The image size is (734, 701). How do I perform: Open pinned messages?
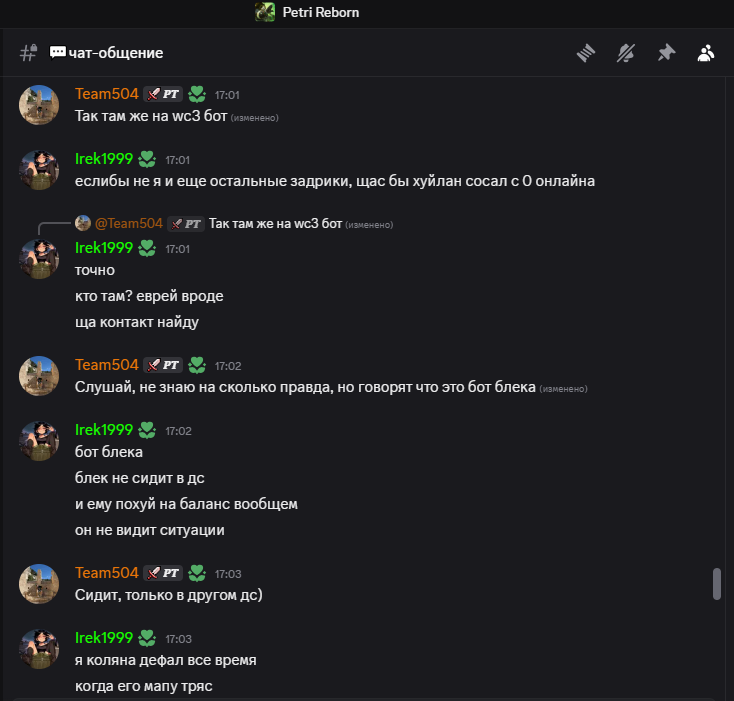tap(666, 53)
